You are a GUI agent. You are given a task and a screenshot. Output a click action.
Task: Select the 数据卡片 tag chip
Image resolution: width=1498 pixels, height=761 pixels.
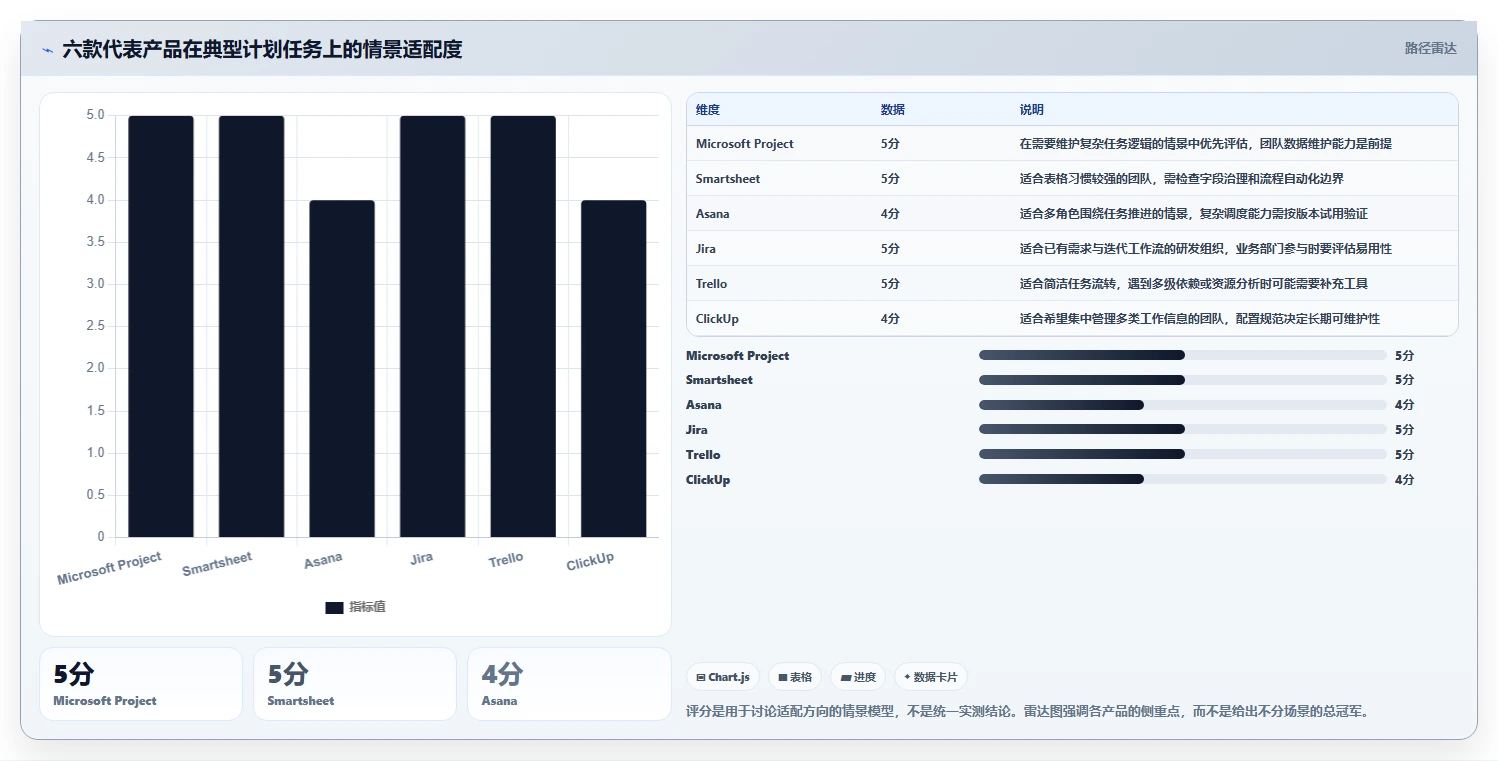pyautogui.click(x=931, y=677)
